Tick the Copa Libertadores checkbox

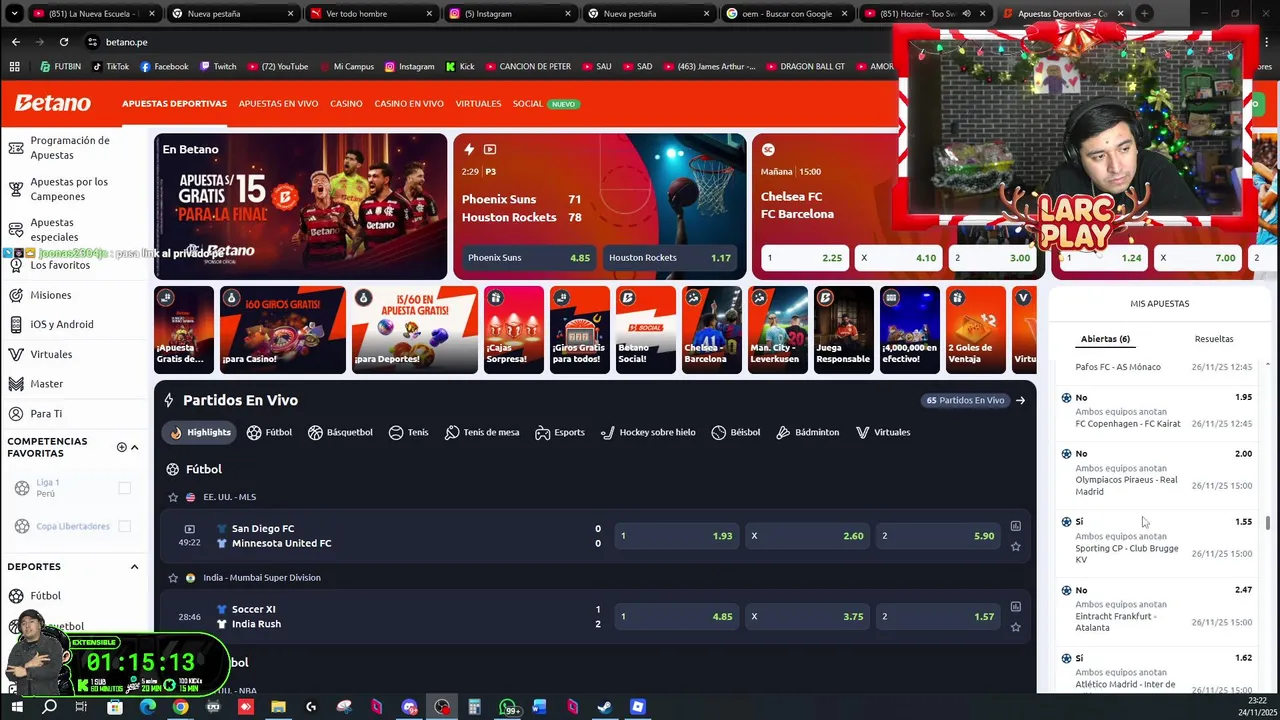point(124,526)
